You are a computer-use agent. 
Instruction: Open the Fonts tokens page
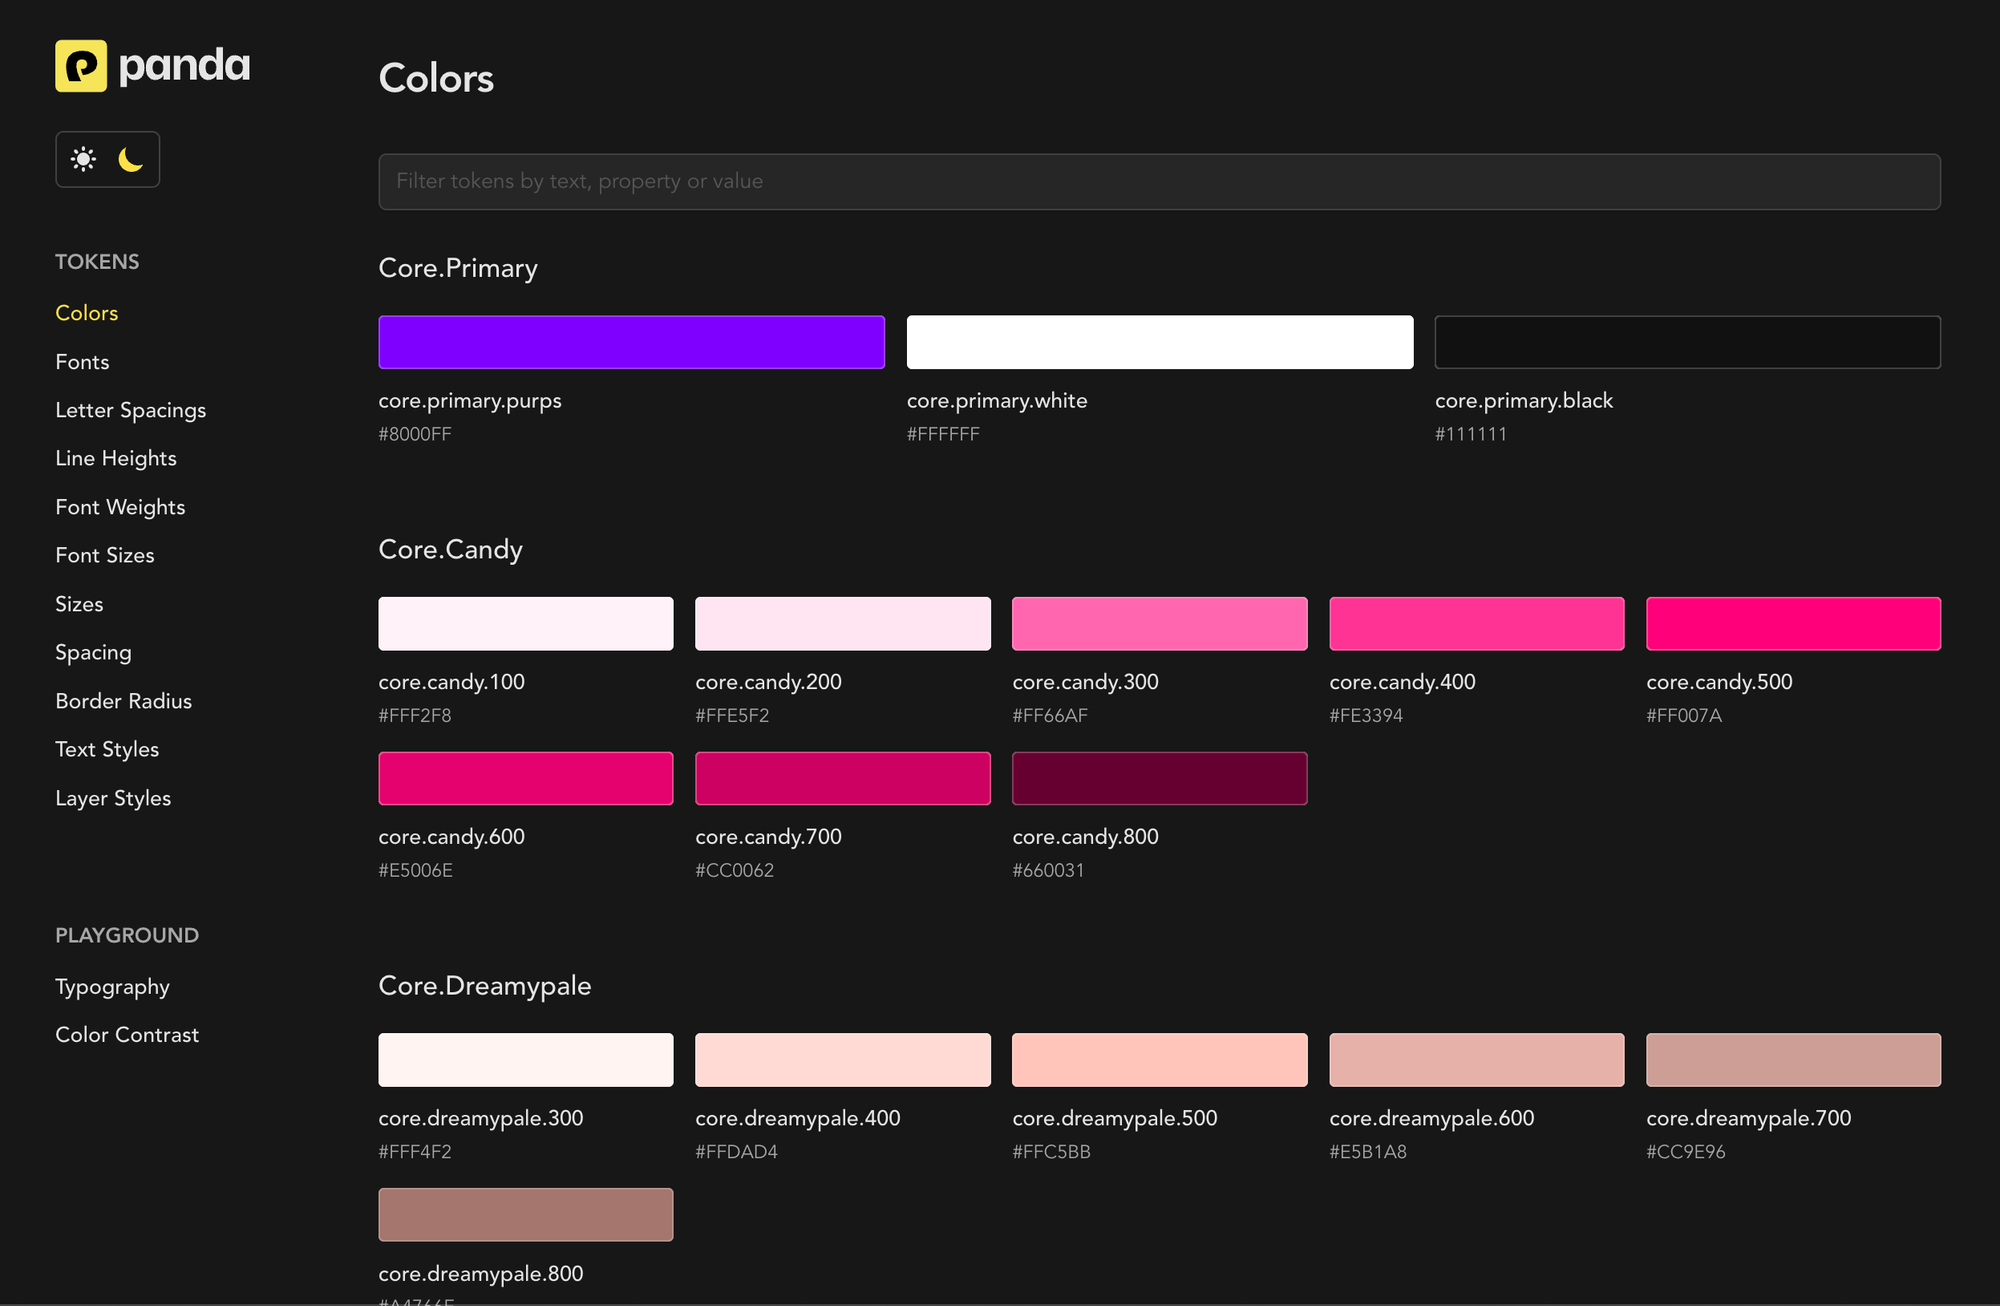point(82,362)
